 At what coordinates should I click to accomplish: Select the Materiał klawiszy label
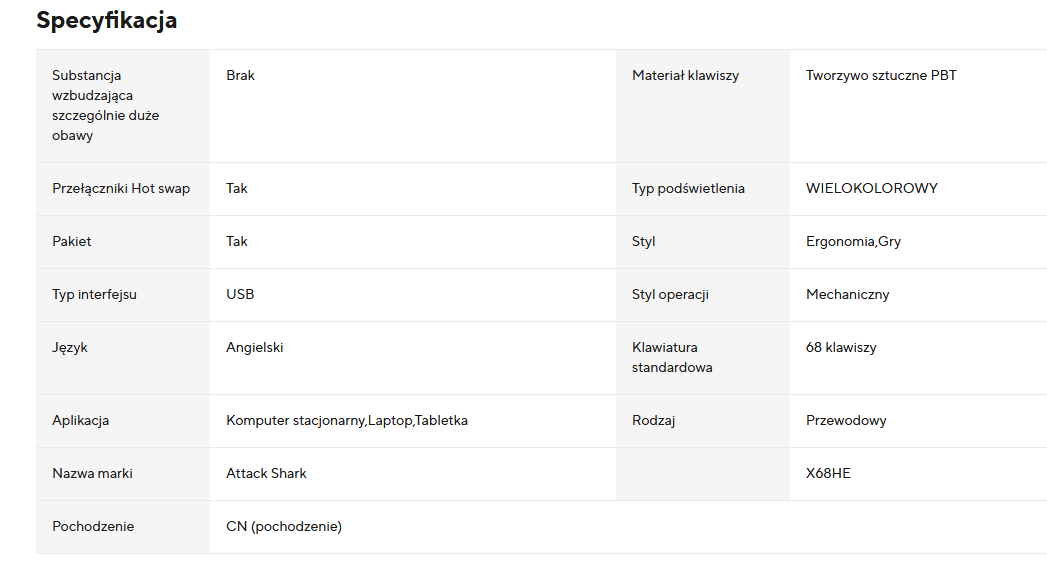685,75
